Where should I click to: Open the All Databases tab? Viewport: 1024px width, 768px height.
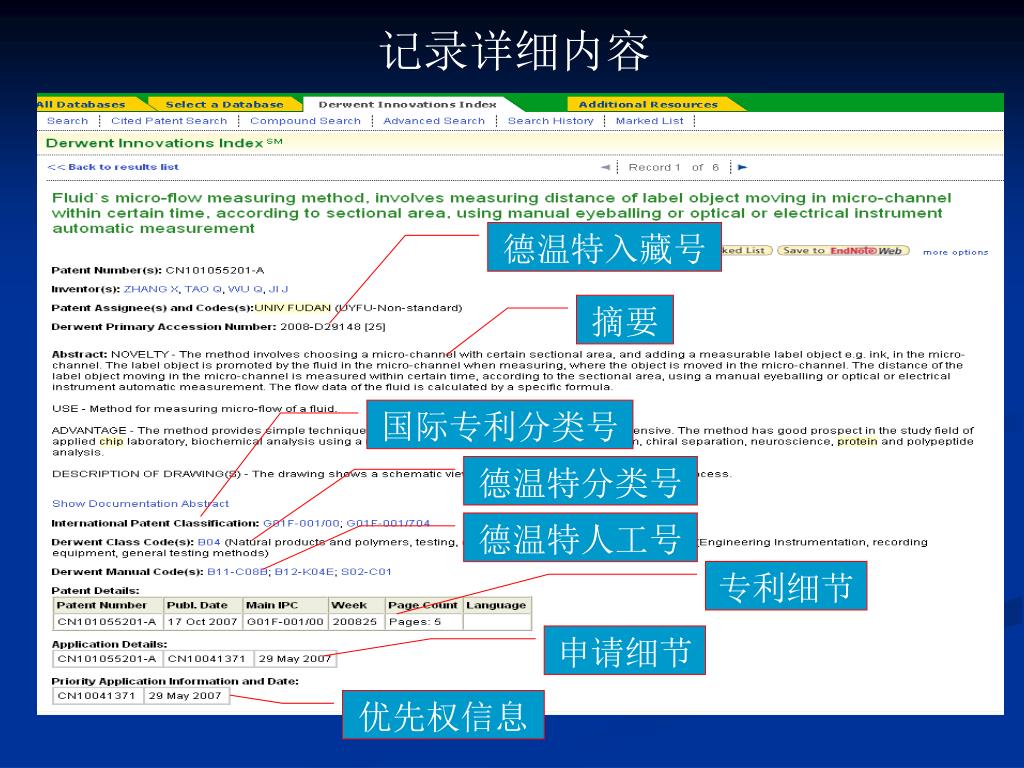(81, 104)
